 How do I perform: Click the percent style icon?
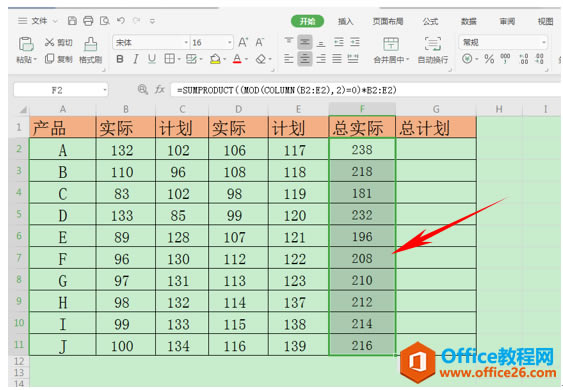[x=489, y=59]
